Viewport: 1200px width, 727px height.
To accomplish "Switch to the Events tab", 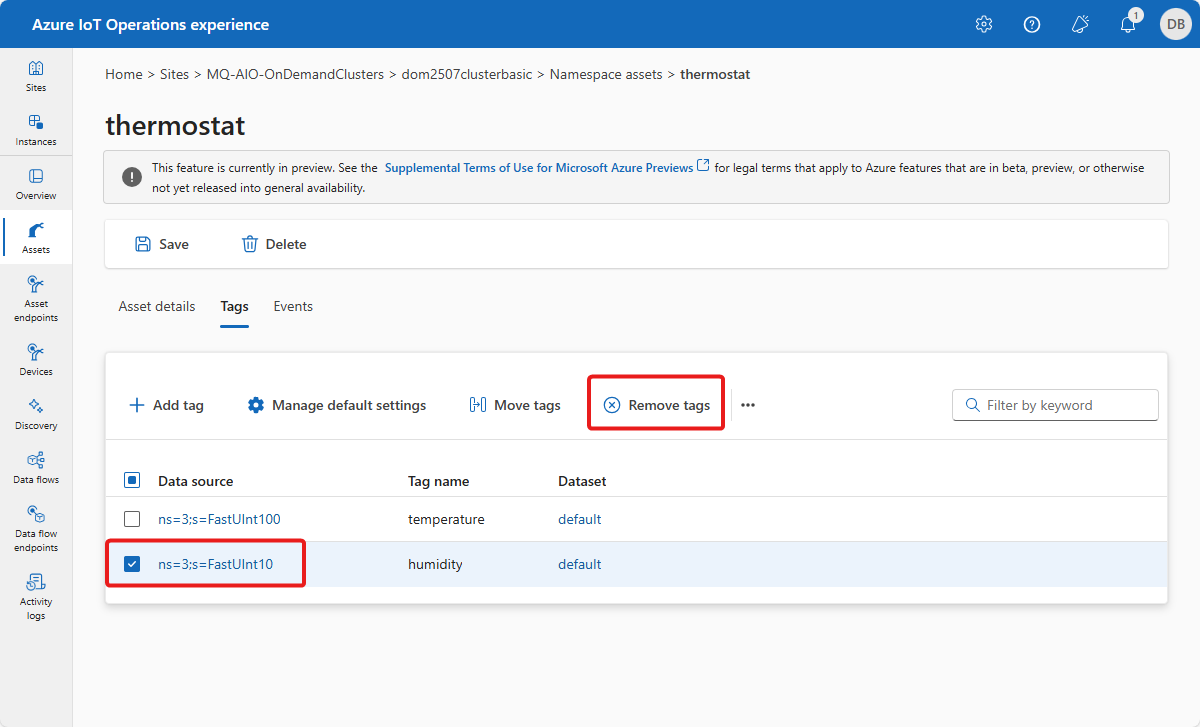I will (x=293, y=306).
